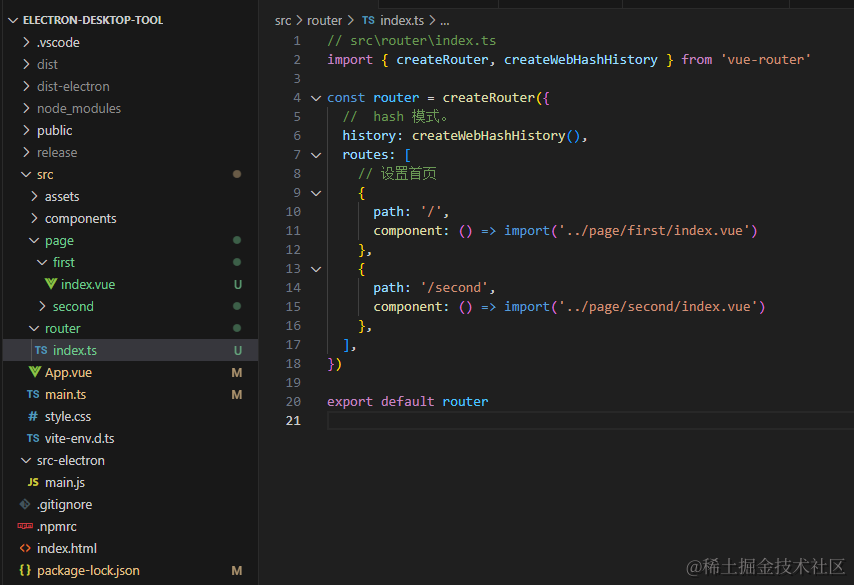Image resolution: width=854 pixels, height=585 pixels.
Task: Click the JS icon beside main.js
Action: (34, 482)
